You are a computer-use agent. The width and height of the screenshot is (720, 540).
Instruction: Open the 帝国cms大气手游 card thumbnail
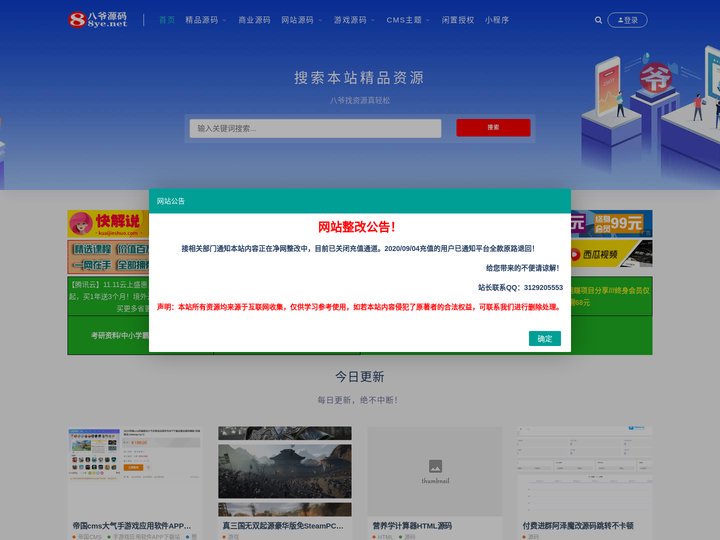(x=134, y=471)
